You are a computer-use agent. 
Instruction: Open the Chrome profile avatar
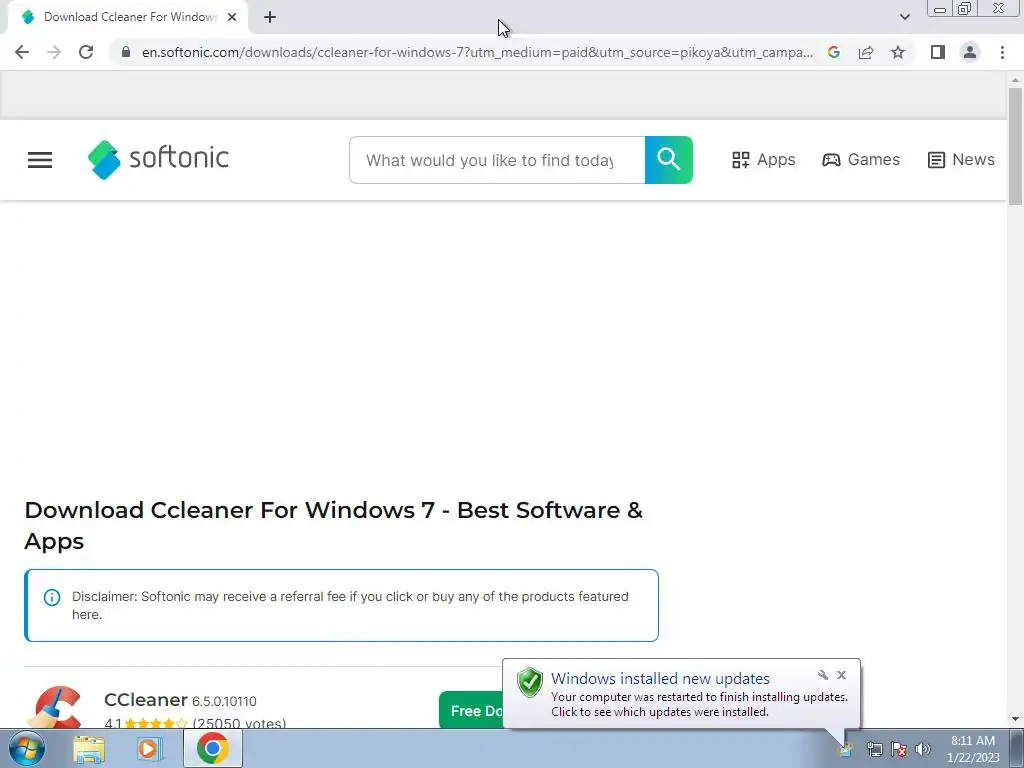click(x=970, y=52)
